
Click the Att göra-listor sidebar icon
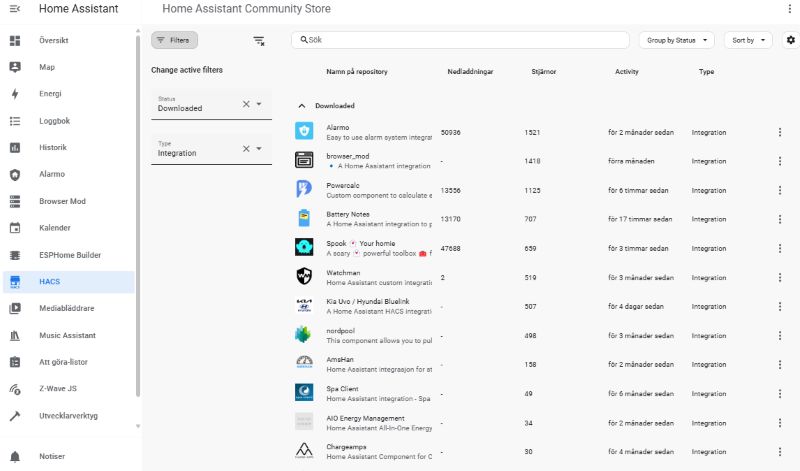(x=15, y=362)
